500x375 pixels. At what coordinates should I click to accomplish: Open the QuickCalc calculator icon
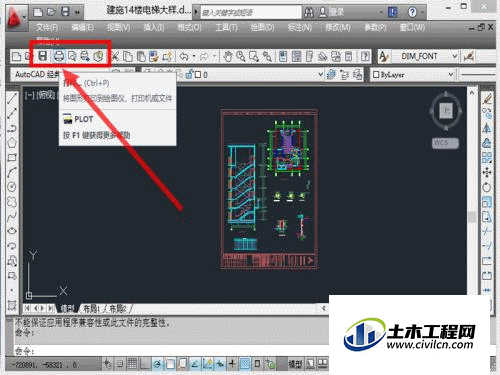(349, 56)
